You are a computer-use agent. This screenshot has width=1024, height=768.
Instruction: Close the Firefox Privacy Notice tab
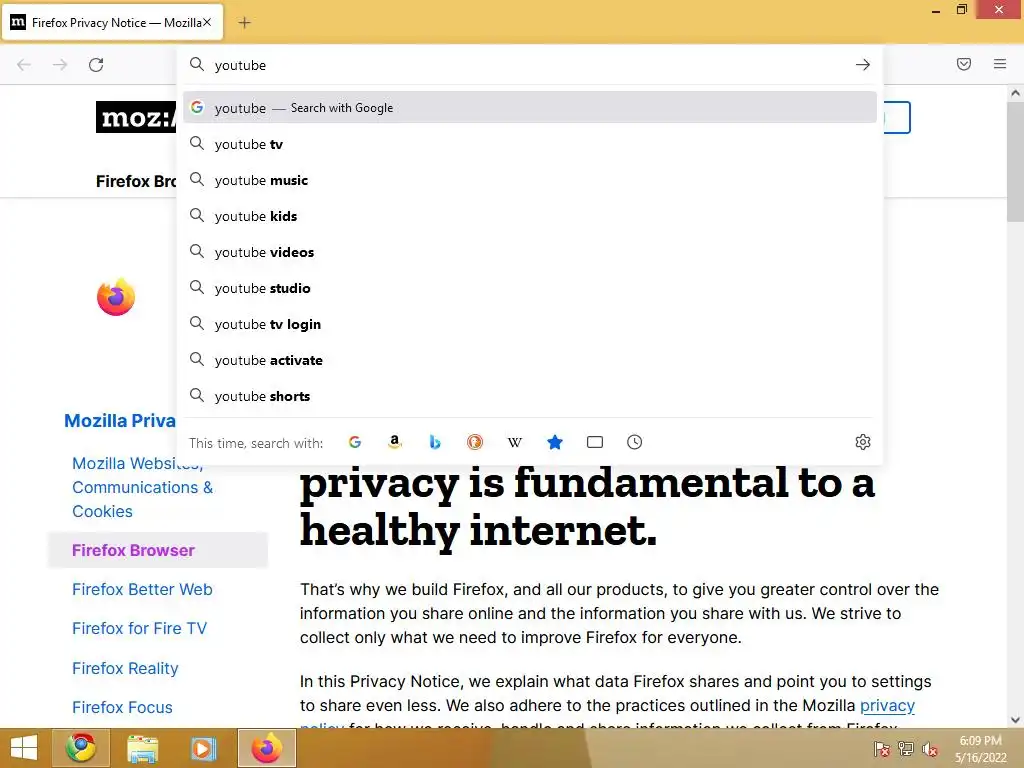click(x=207, y=22)
